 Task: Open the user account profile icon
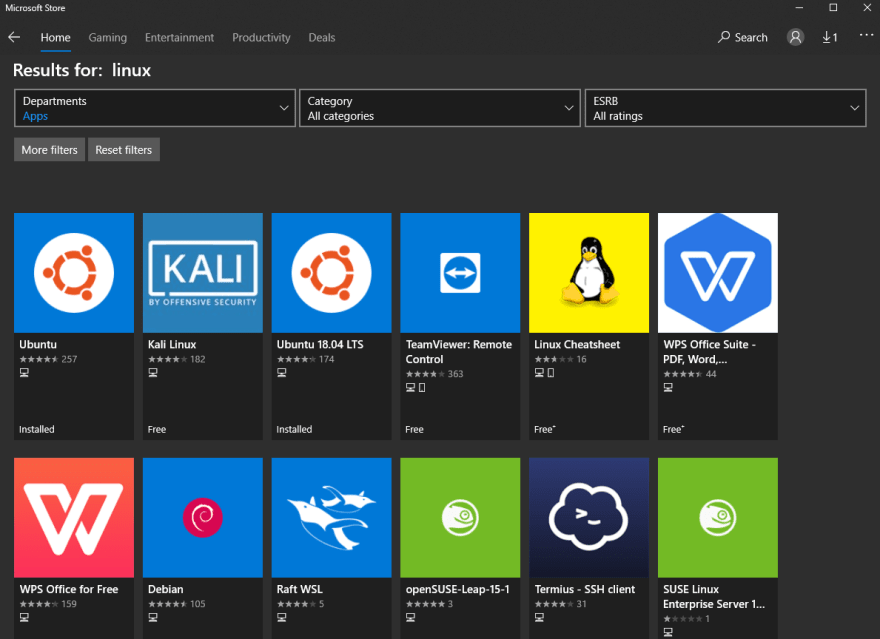point(795,38)
